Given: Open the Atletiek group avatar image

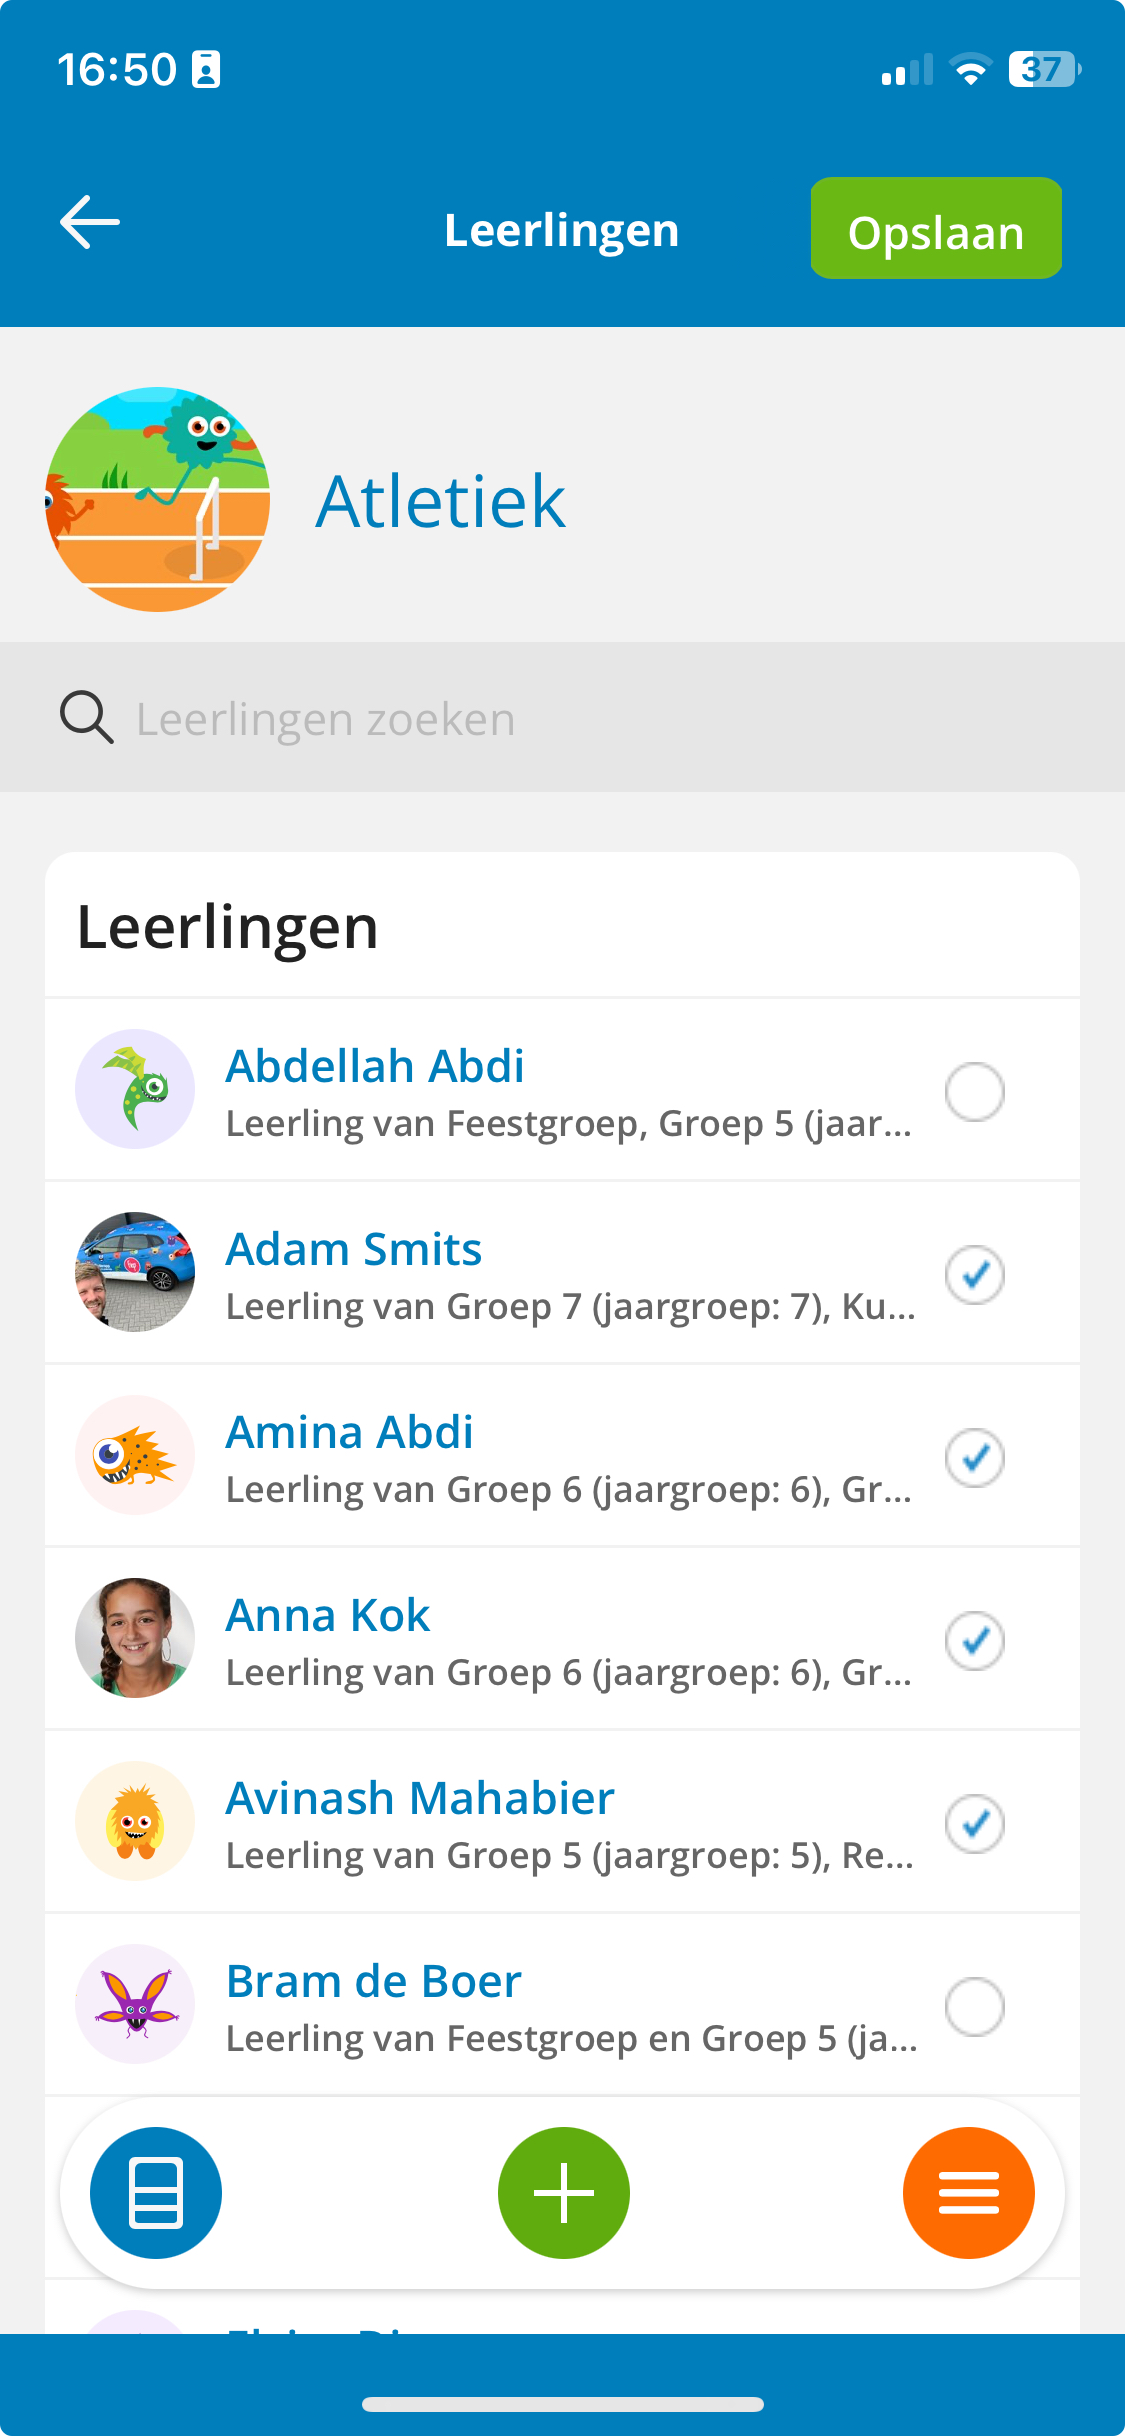Looking at the screenshot, I should click(158, 499).
